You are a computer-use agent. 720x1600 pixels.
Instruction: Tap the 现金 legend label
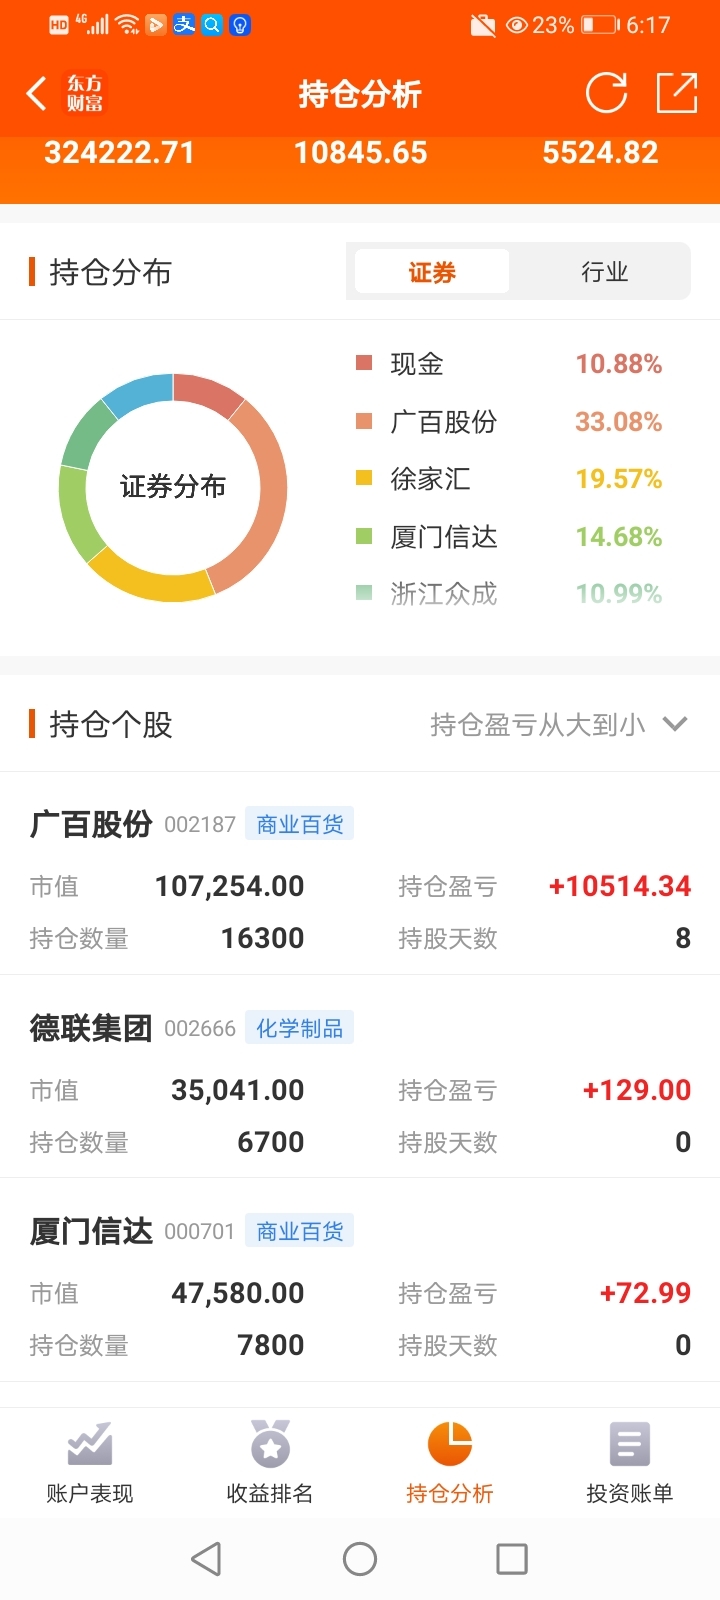click(417, 364)
